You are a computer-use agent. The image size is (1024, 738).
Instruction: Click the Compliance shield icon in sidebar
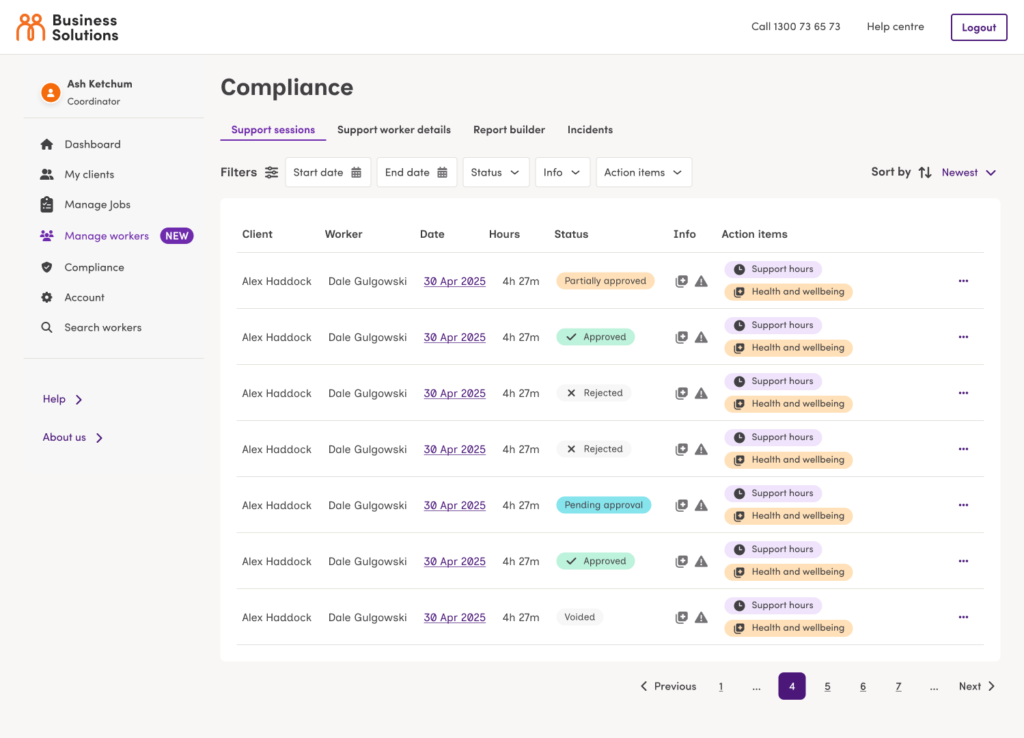tap(46, 268)
